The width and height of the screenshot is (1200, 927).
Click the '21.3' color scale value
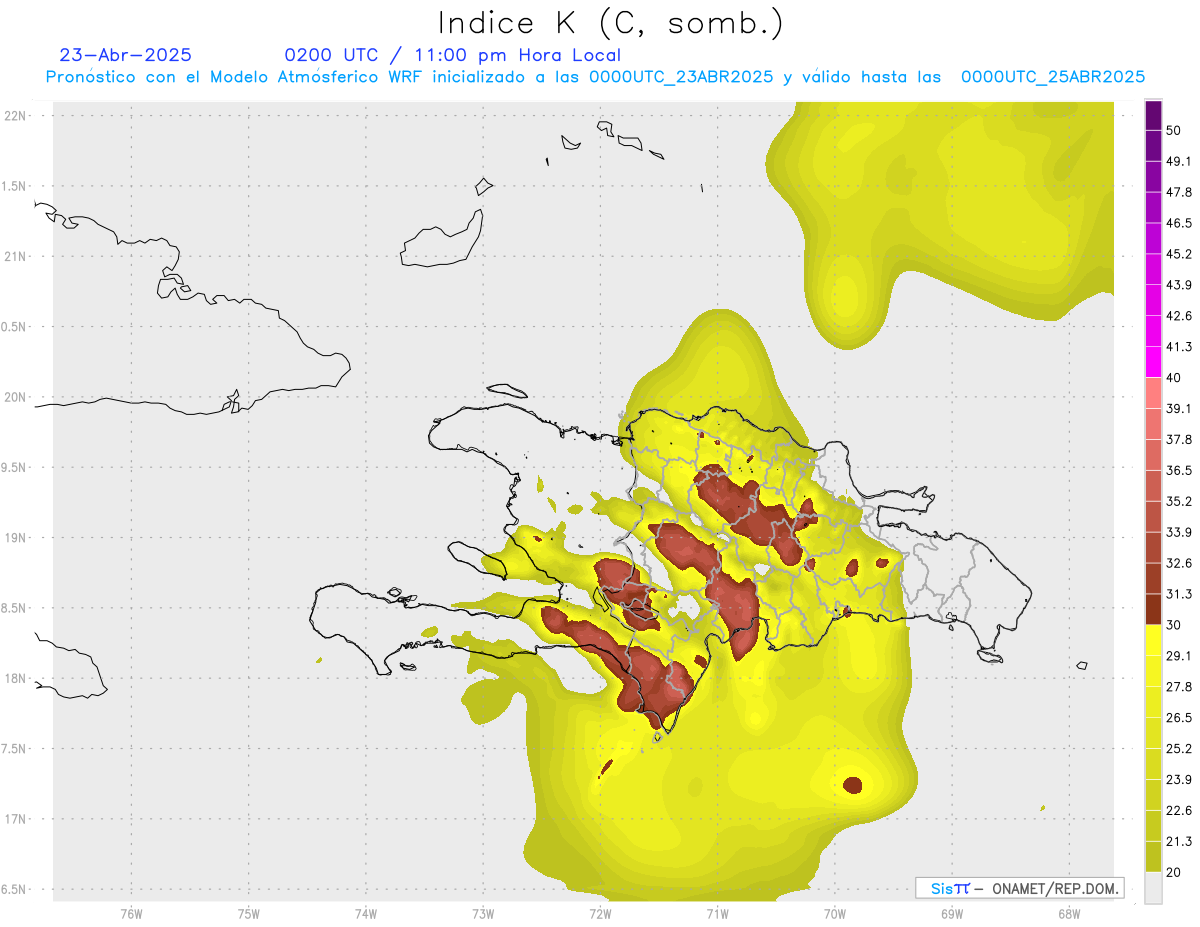[x=1179, y=842]
